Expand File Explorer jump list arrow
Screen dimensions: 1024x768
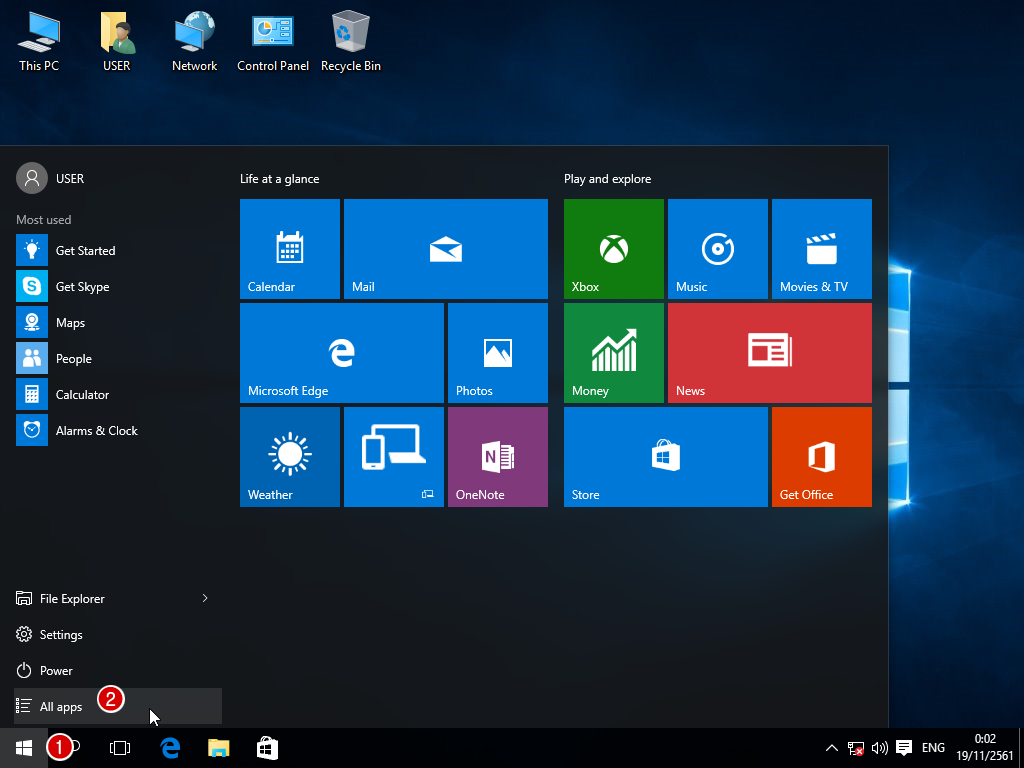205,598
